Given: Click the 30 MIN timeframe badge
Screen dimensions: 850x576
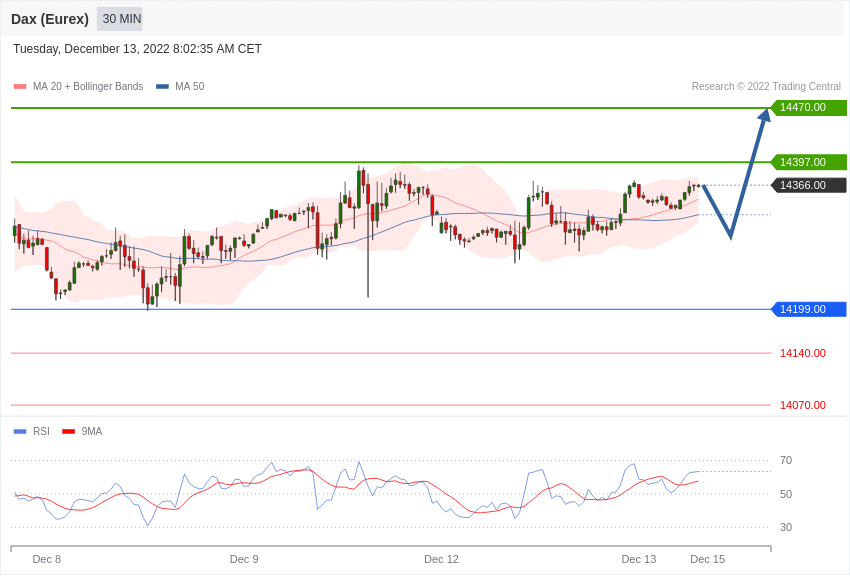Looking at the screenshot, I should pos(120,19).
